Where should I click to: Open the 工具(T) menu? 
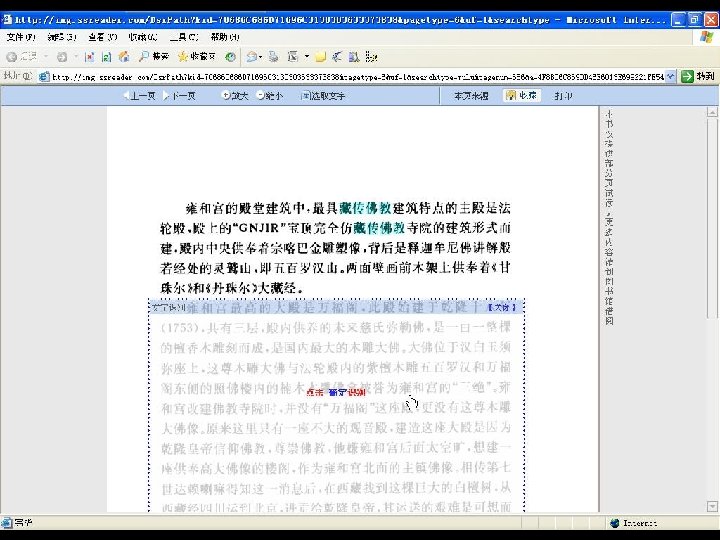184,37
